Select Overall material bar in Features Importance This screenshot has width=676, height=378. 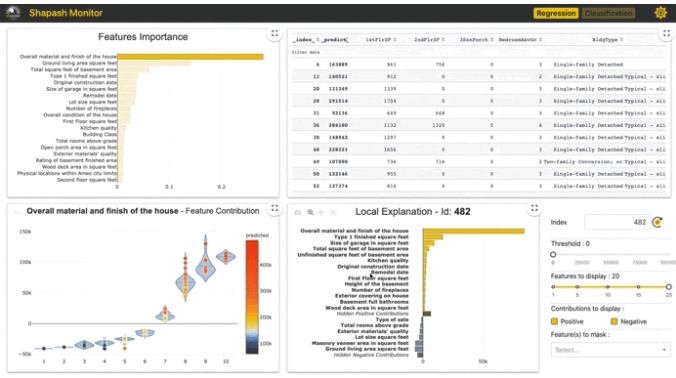[190, 56]
